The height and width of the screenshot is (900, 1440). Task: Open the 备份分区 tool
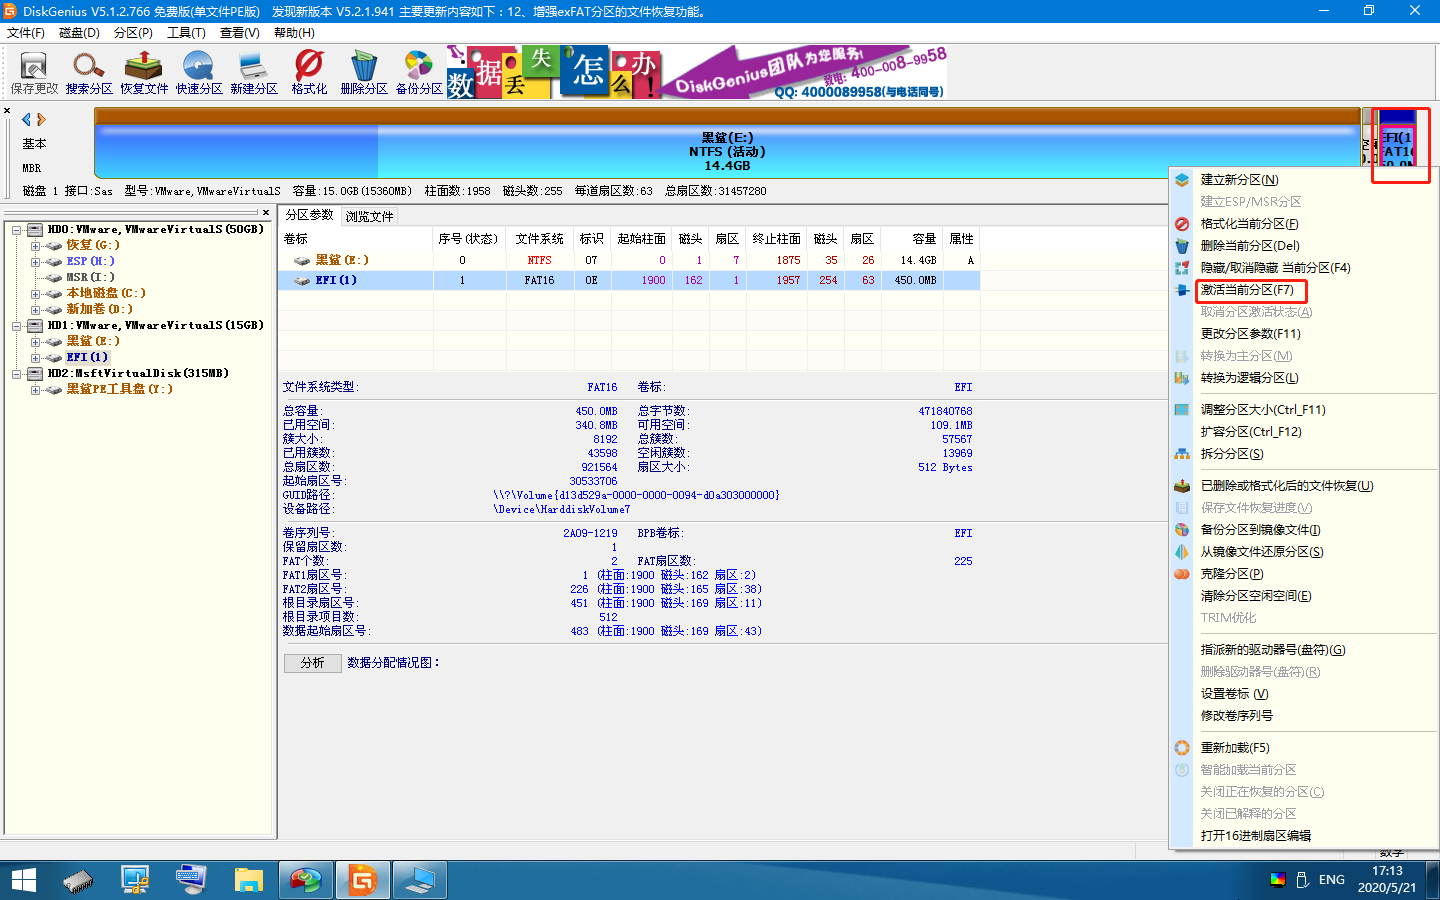click(419, 73)
